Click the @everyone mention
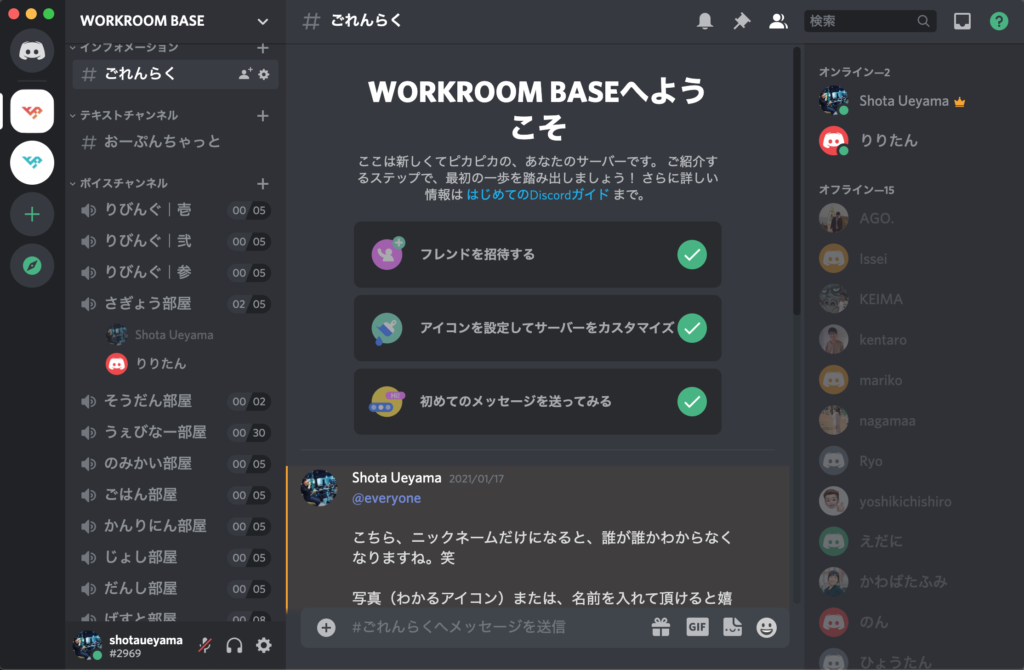Image resolution: width=1024 pixels, height=670 pixels. [x=387, y=498]
